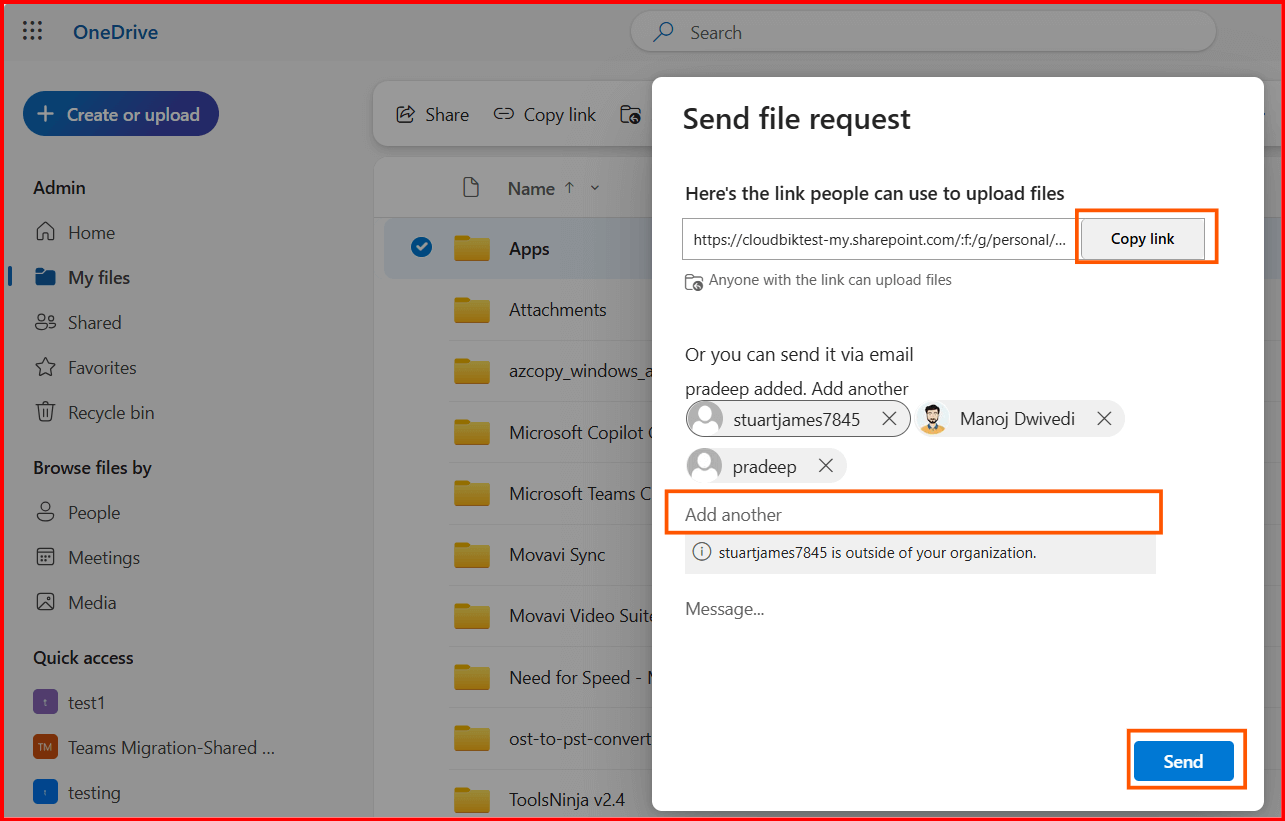The width and height of the screenshot is (1285, 821).
Task: Click the Teams Migration TM tile icon
Action: (45, 747)
